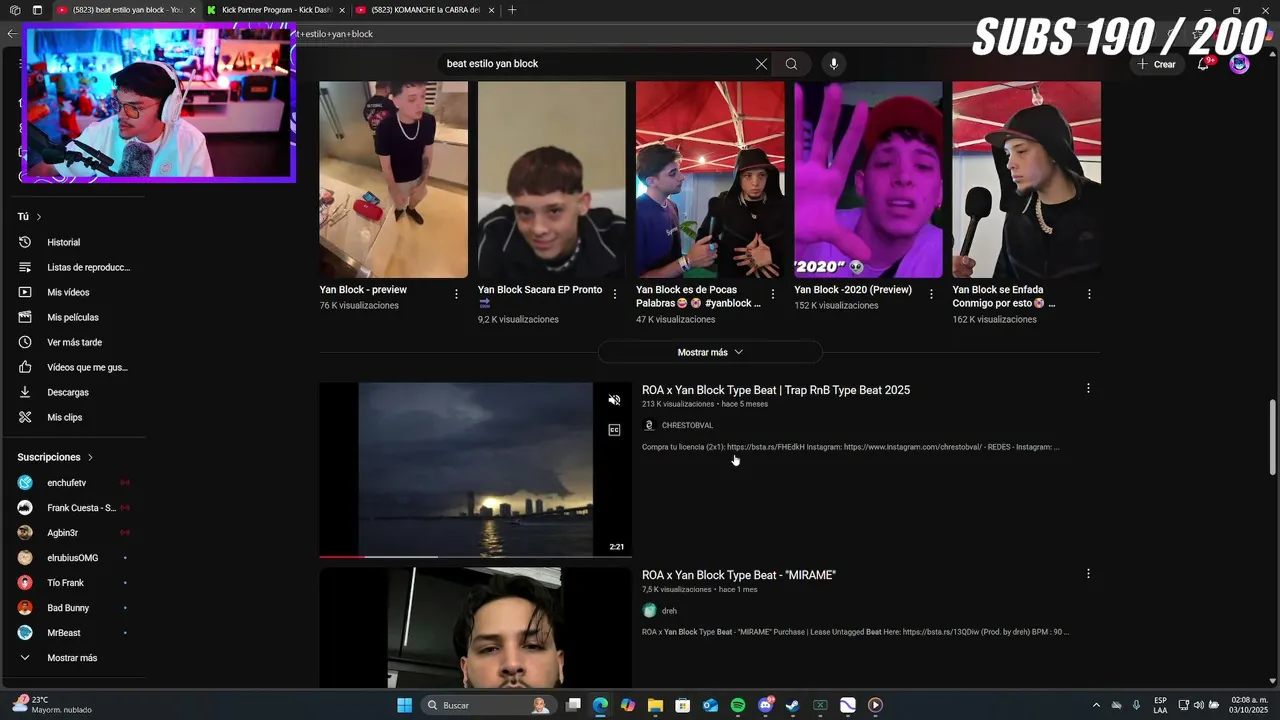This screenshot has width=1280, height=720.
Task: Click the magnifying glass search button
Action: (791, 64)
